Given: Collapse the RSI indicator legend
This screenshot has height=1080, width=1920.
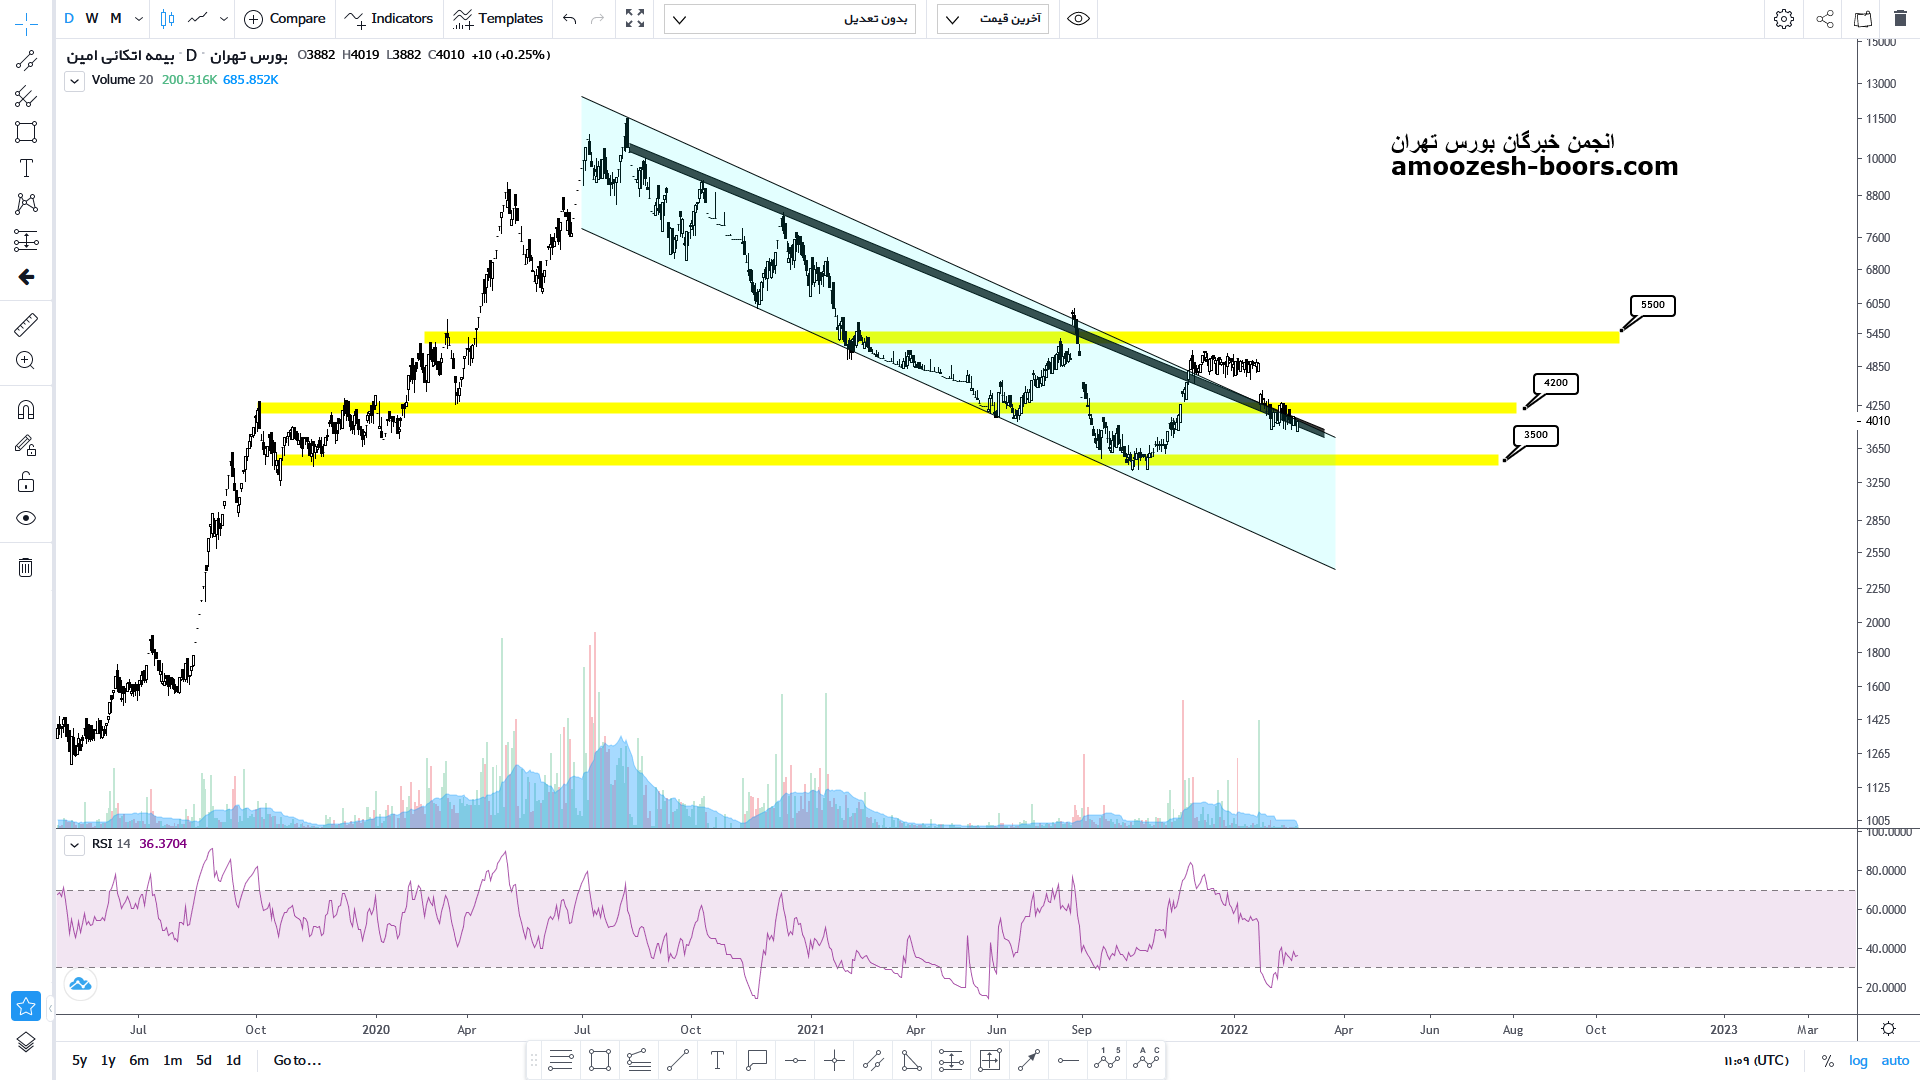Looking at the screenshot, I should (x=74, y=845).
